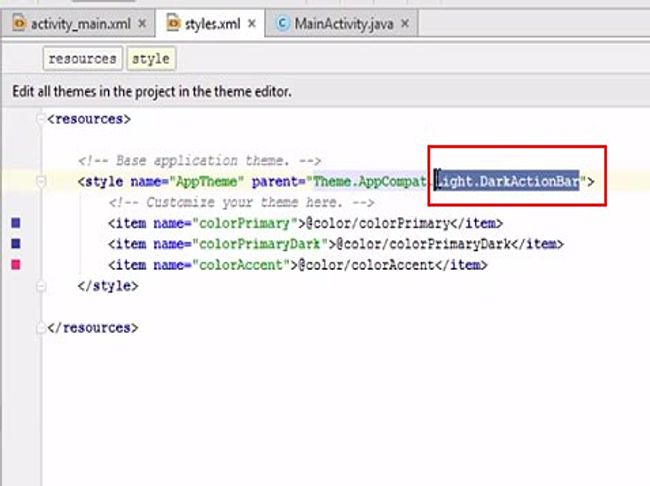Click the "colorAccent" name attribute value
The height and width of the screenshot is (486, 650).
[241, 265]
